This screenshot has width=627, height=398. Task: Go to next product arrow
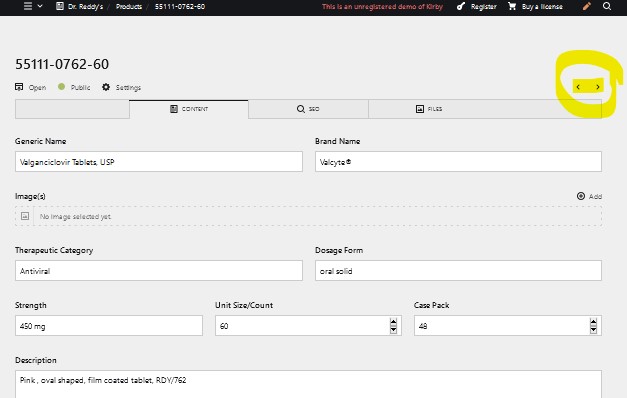point(598,87)
